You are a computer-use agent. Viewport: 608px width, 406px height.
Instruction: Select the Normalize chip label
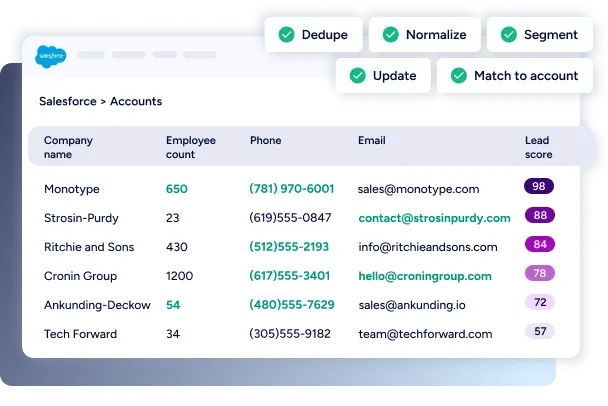click(436, 35)
